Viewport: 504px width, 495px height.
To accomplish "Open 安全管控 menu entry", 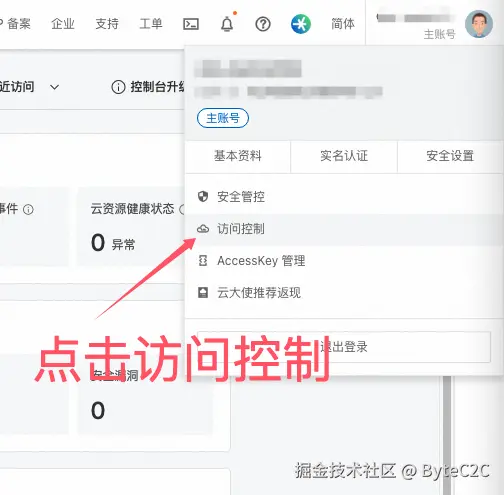I will pyautogui.click(x=343, y=197).
